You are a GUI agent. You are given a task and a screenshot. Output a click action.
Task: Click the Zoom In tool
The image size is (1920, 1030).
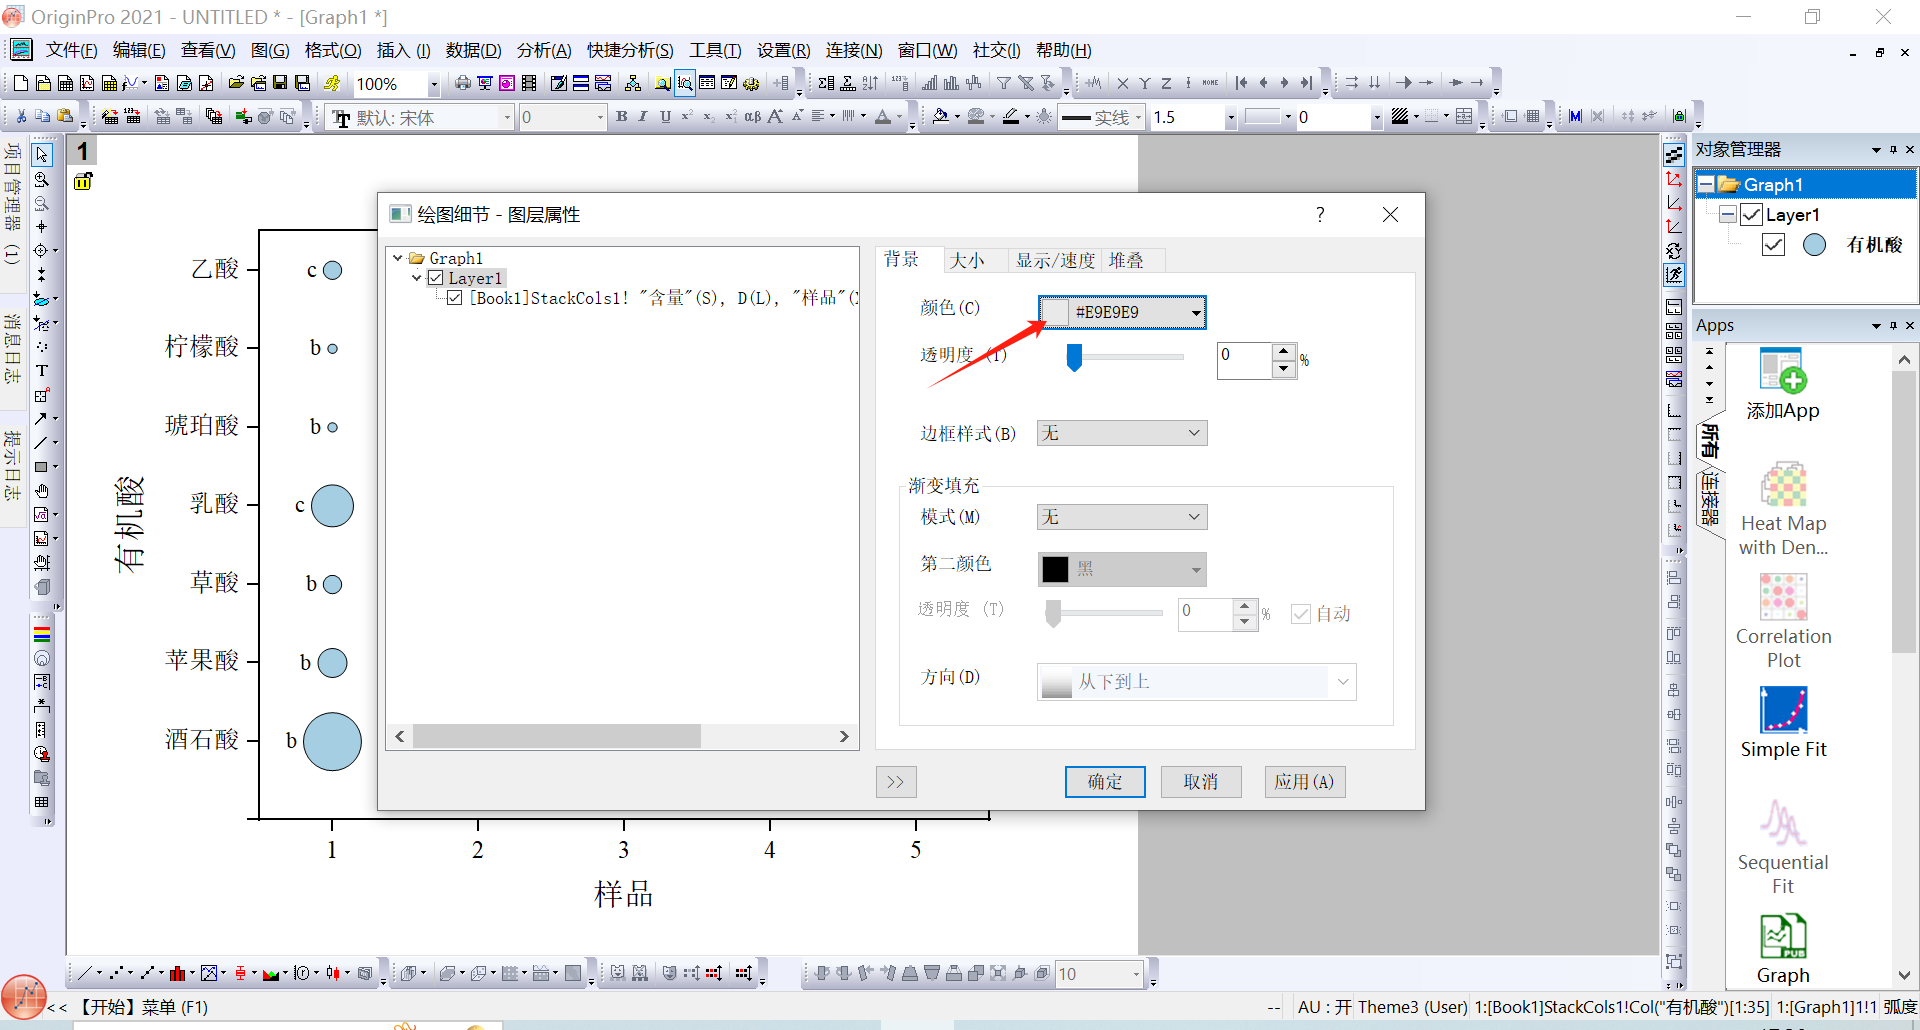click(42, 180)
